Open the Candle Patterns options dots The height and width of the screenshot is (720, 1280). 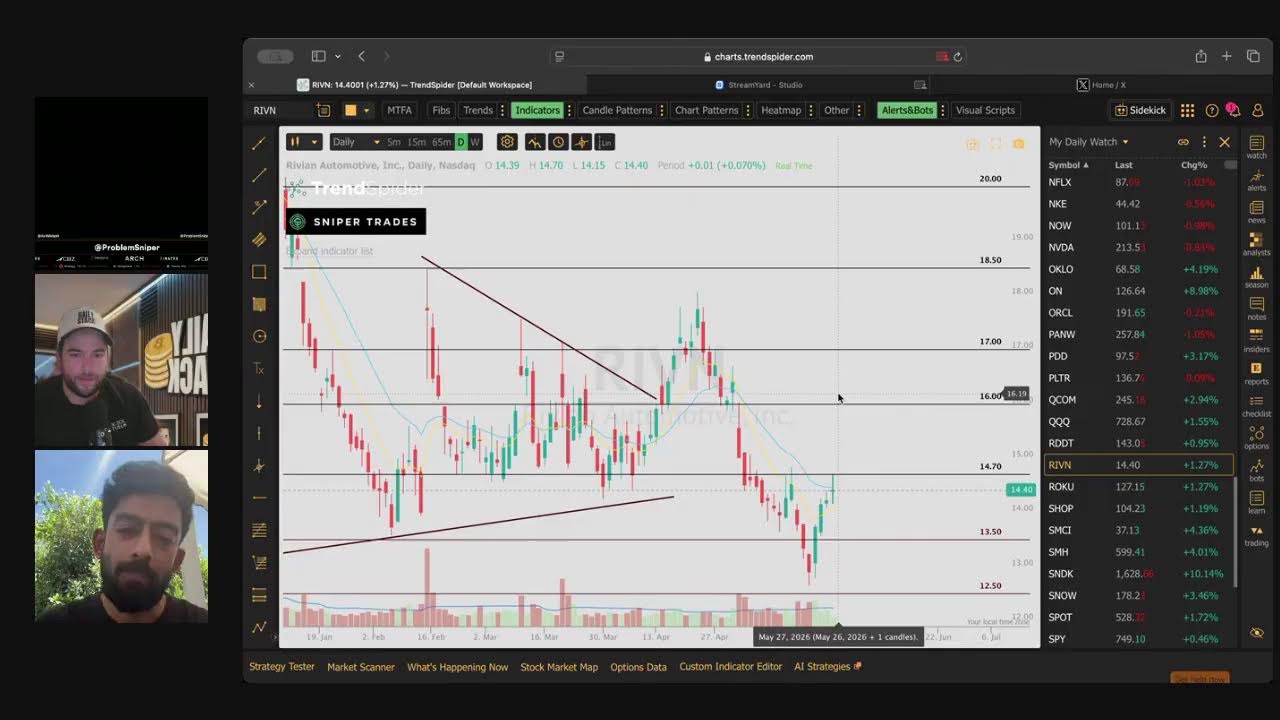point(661,110)
